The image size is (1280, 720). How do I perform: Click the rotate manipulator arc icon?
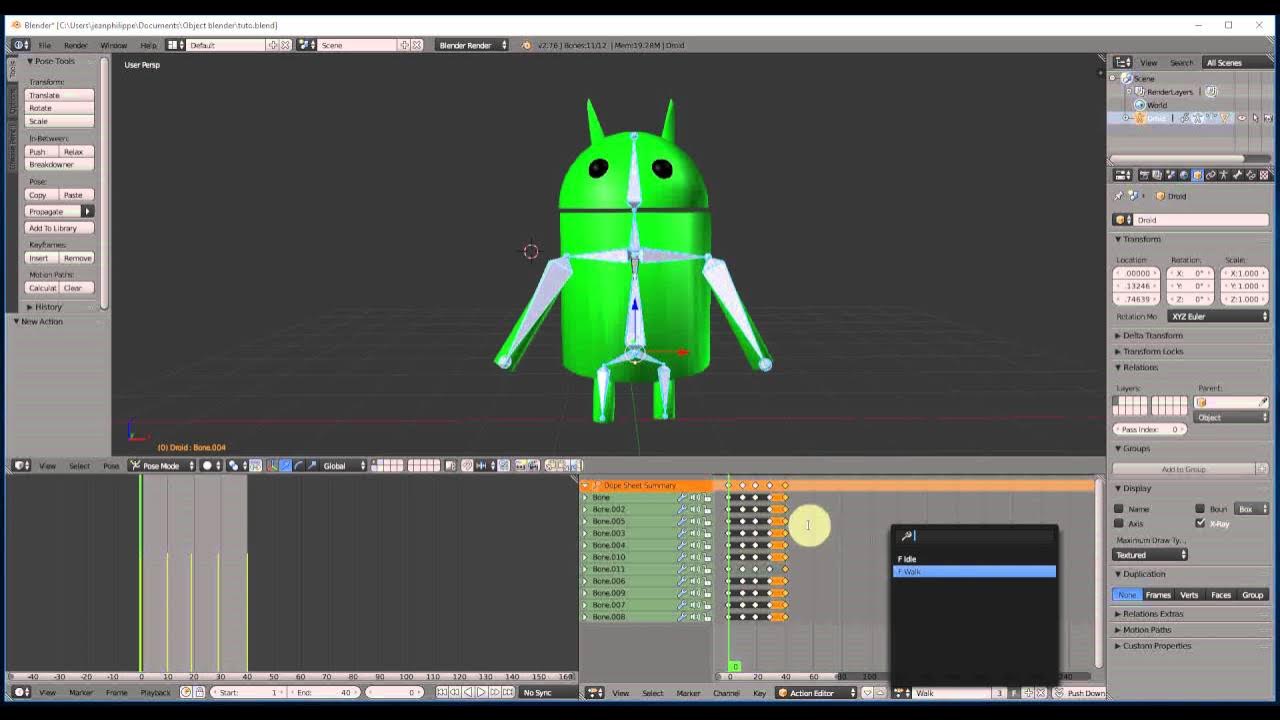click(x=298, y=465)
